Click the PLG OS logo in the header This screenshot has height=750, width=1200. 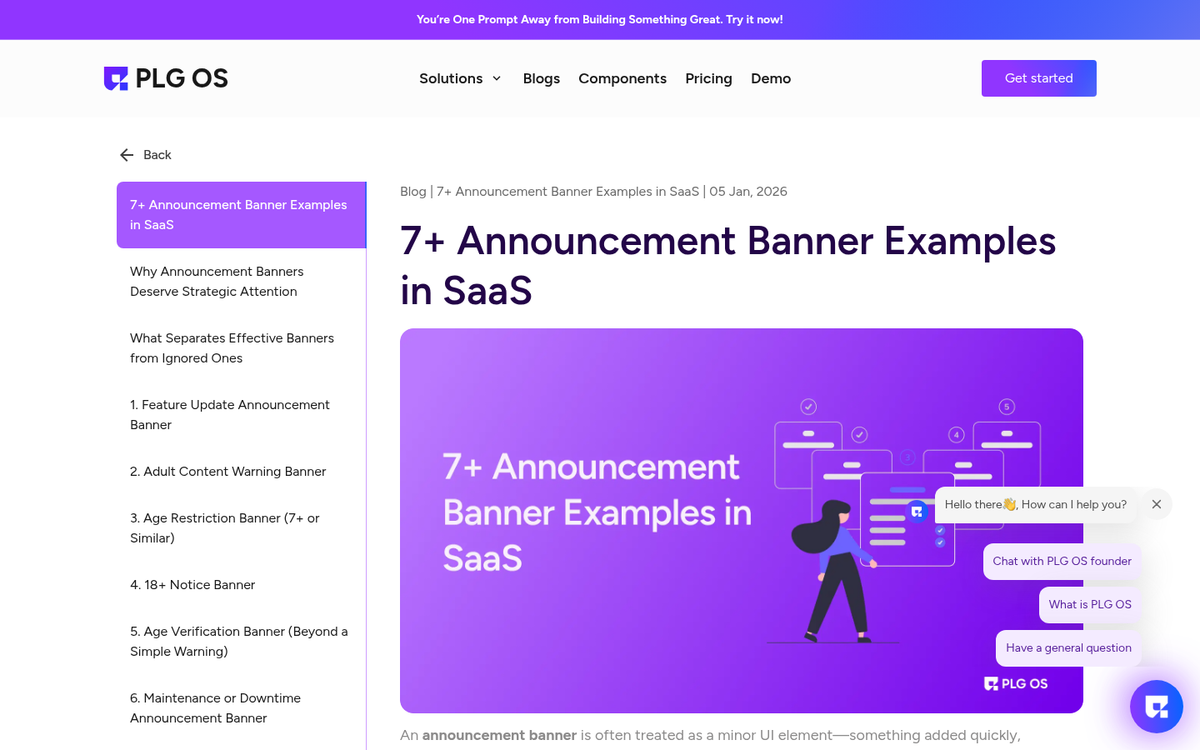pyautogui.click(x=165, y=77)
